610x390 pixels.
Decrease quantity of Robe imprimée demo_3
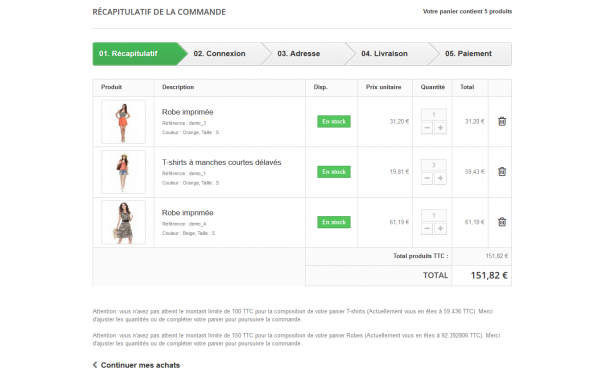[x=427, y=128]
